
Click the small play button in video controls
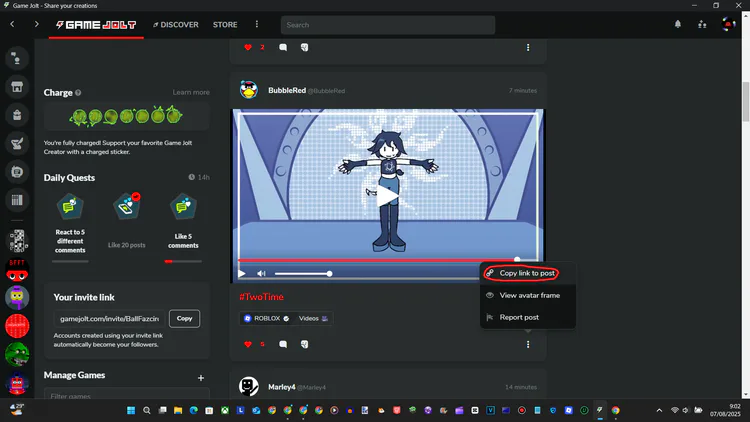click(x=242, y=274)
